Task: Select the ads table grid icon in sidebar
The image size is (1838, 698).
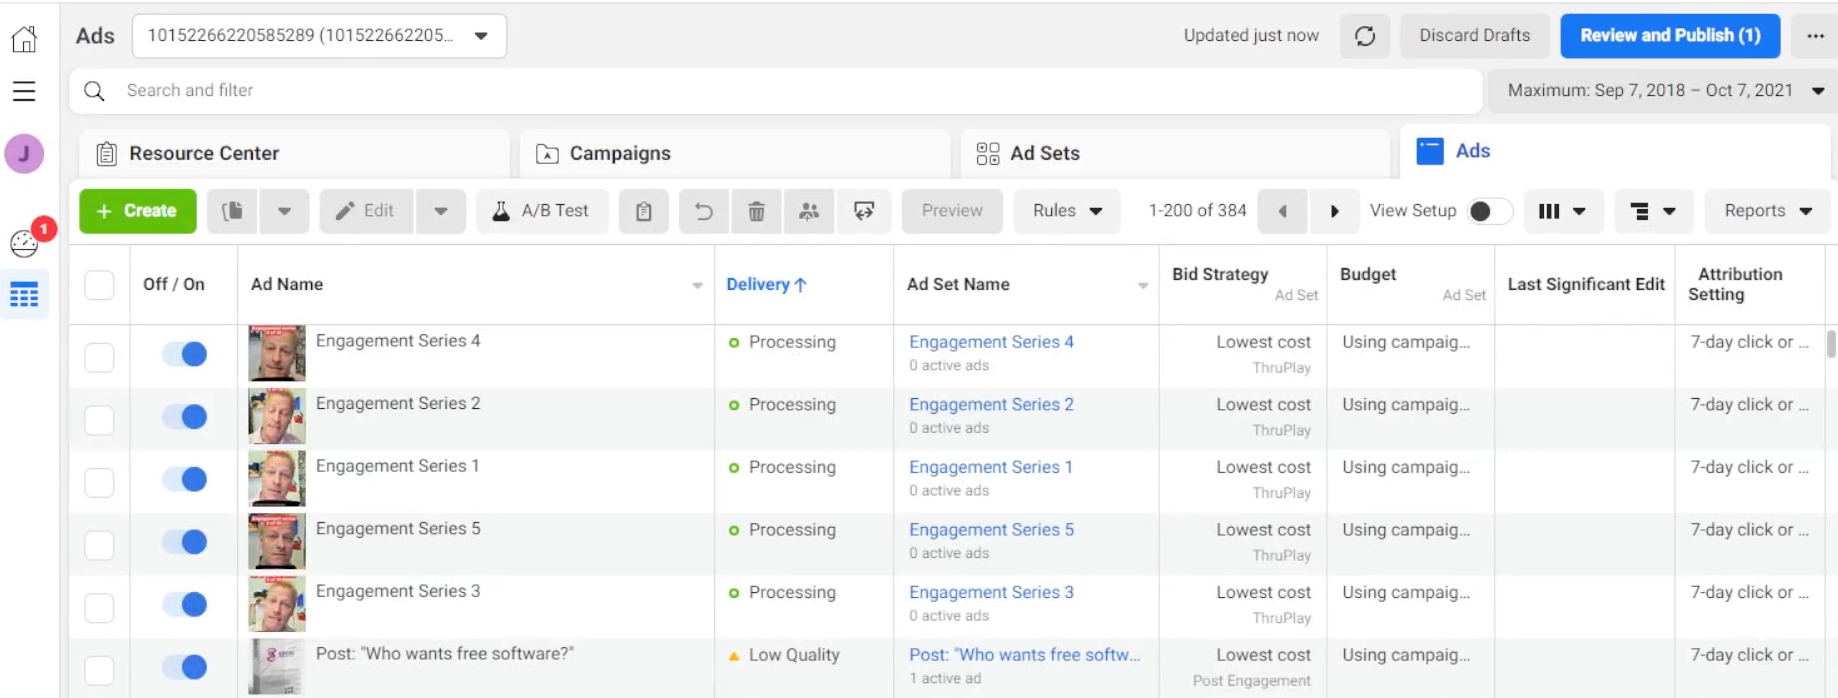Action: click(x=24, y=295)
